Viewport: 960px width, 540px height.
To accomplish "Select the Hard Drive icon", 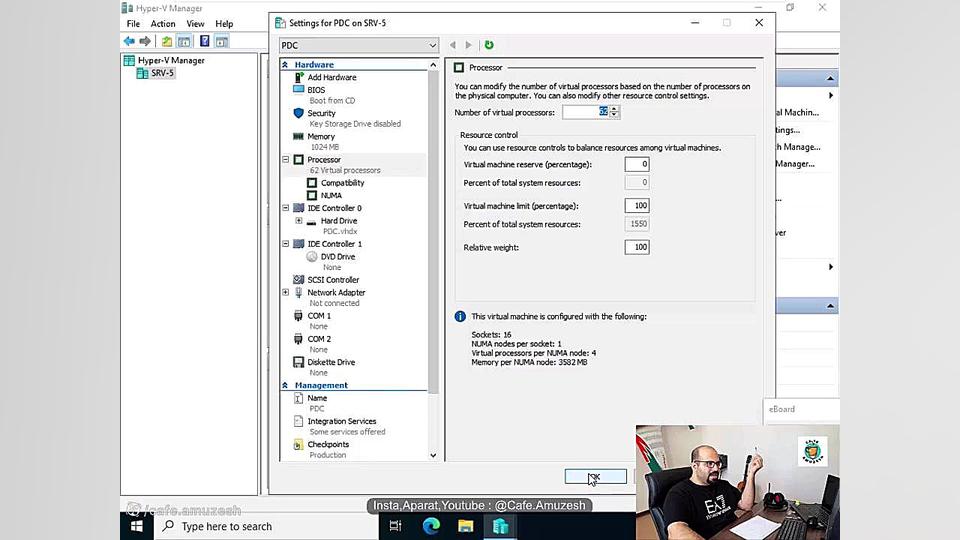I will (312, 221).
